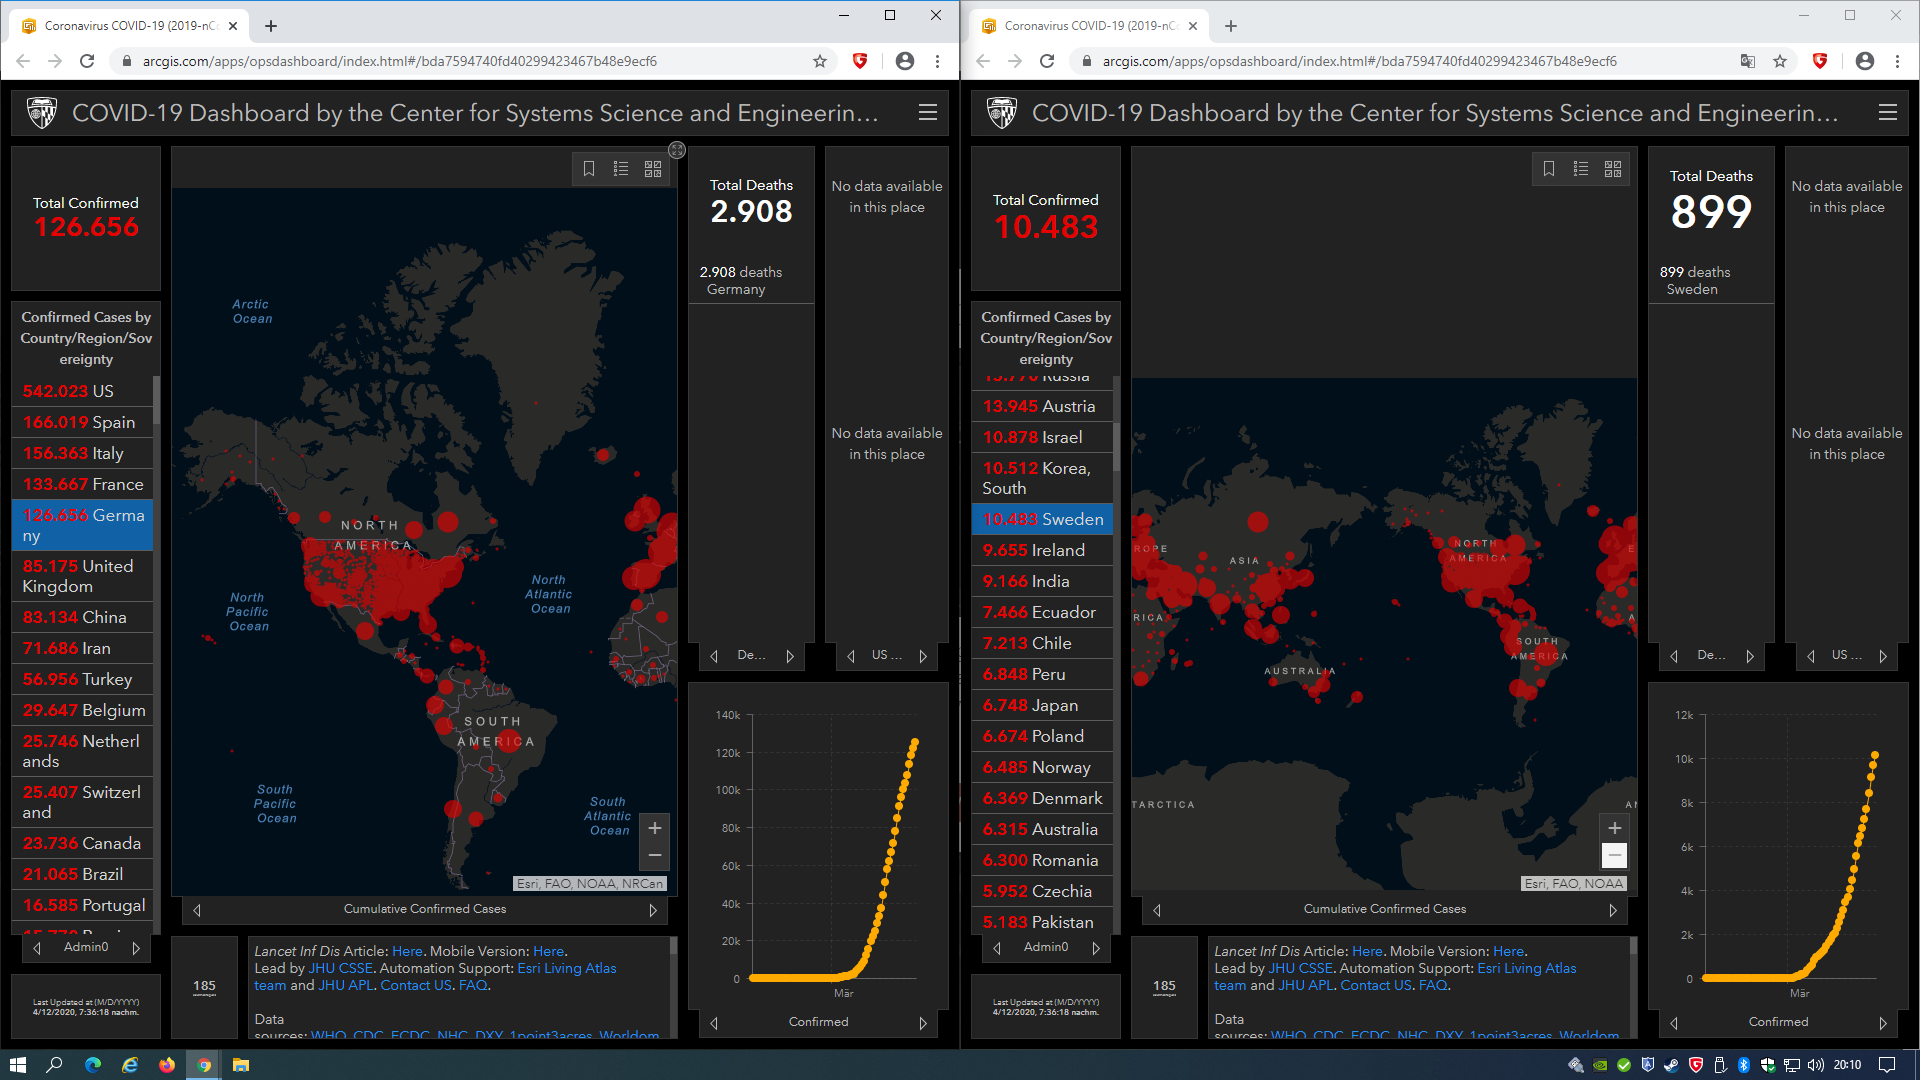The width and height of the screenshot is (1920, 1080).
Task: Previous arrow beside Admin0 in right panel
Action: (x=997, y=948)
